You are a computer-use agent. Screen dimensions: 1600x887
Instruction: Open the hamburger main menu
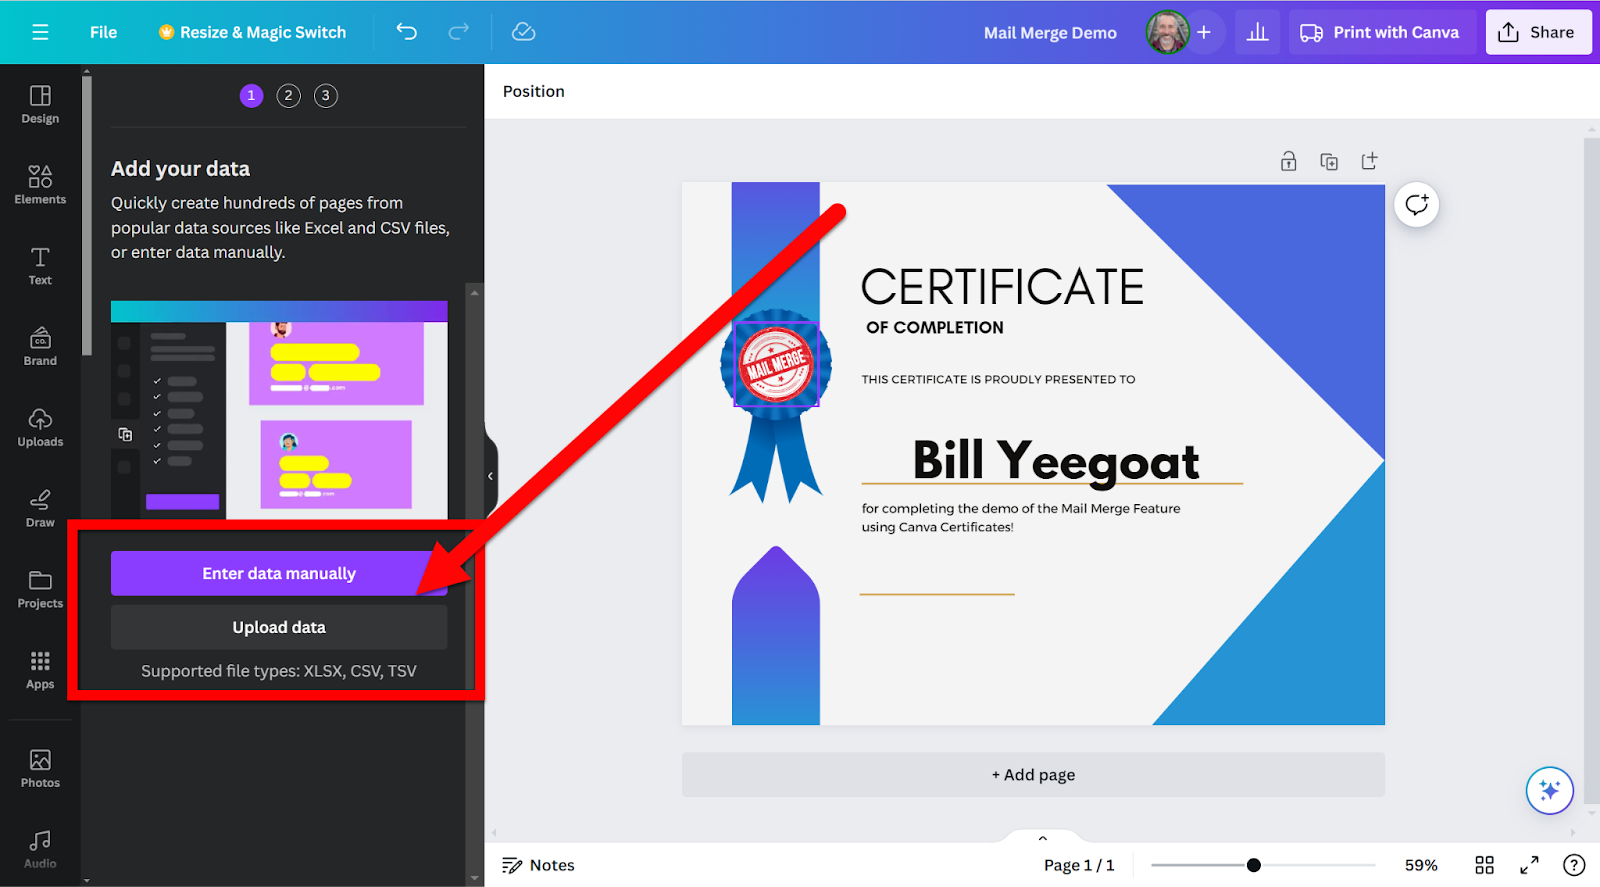(40, 32)
